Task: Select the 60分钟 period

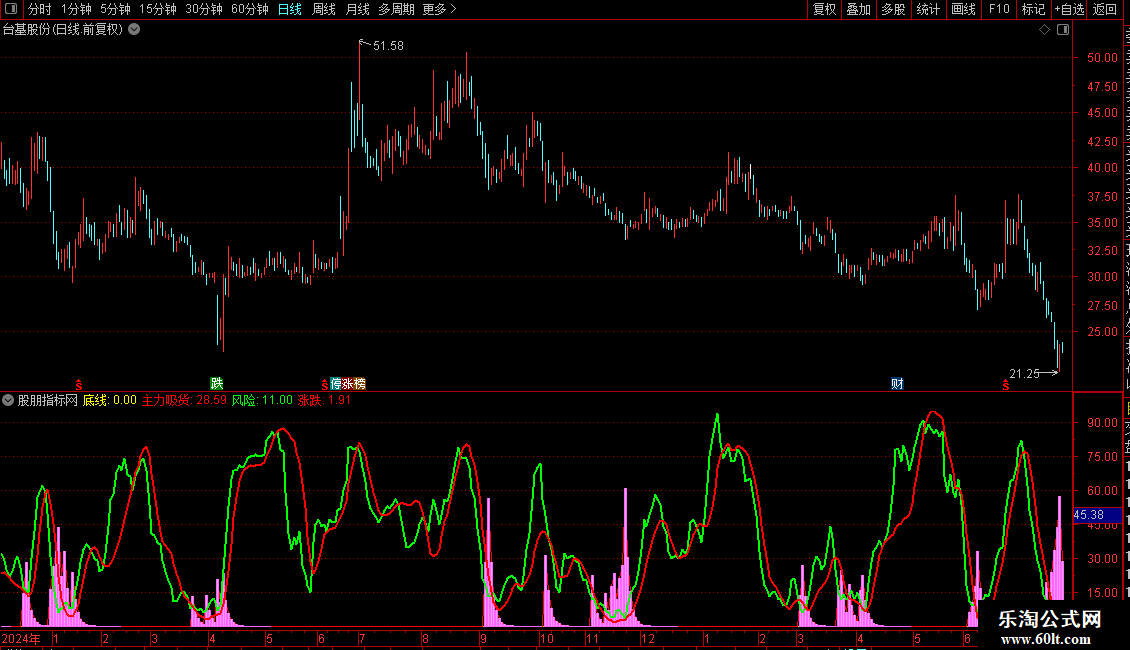Action: pos(250,9)
